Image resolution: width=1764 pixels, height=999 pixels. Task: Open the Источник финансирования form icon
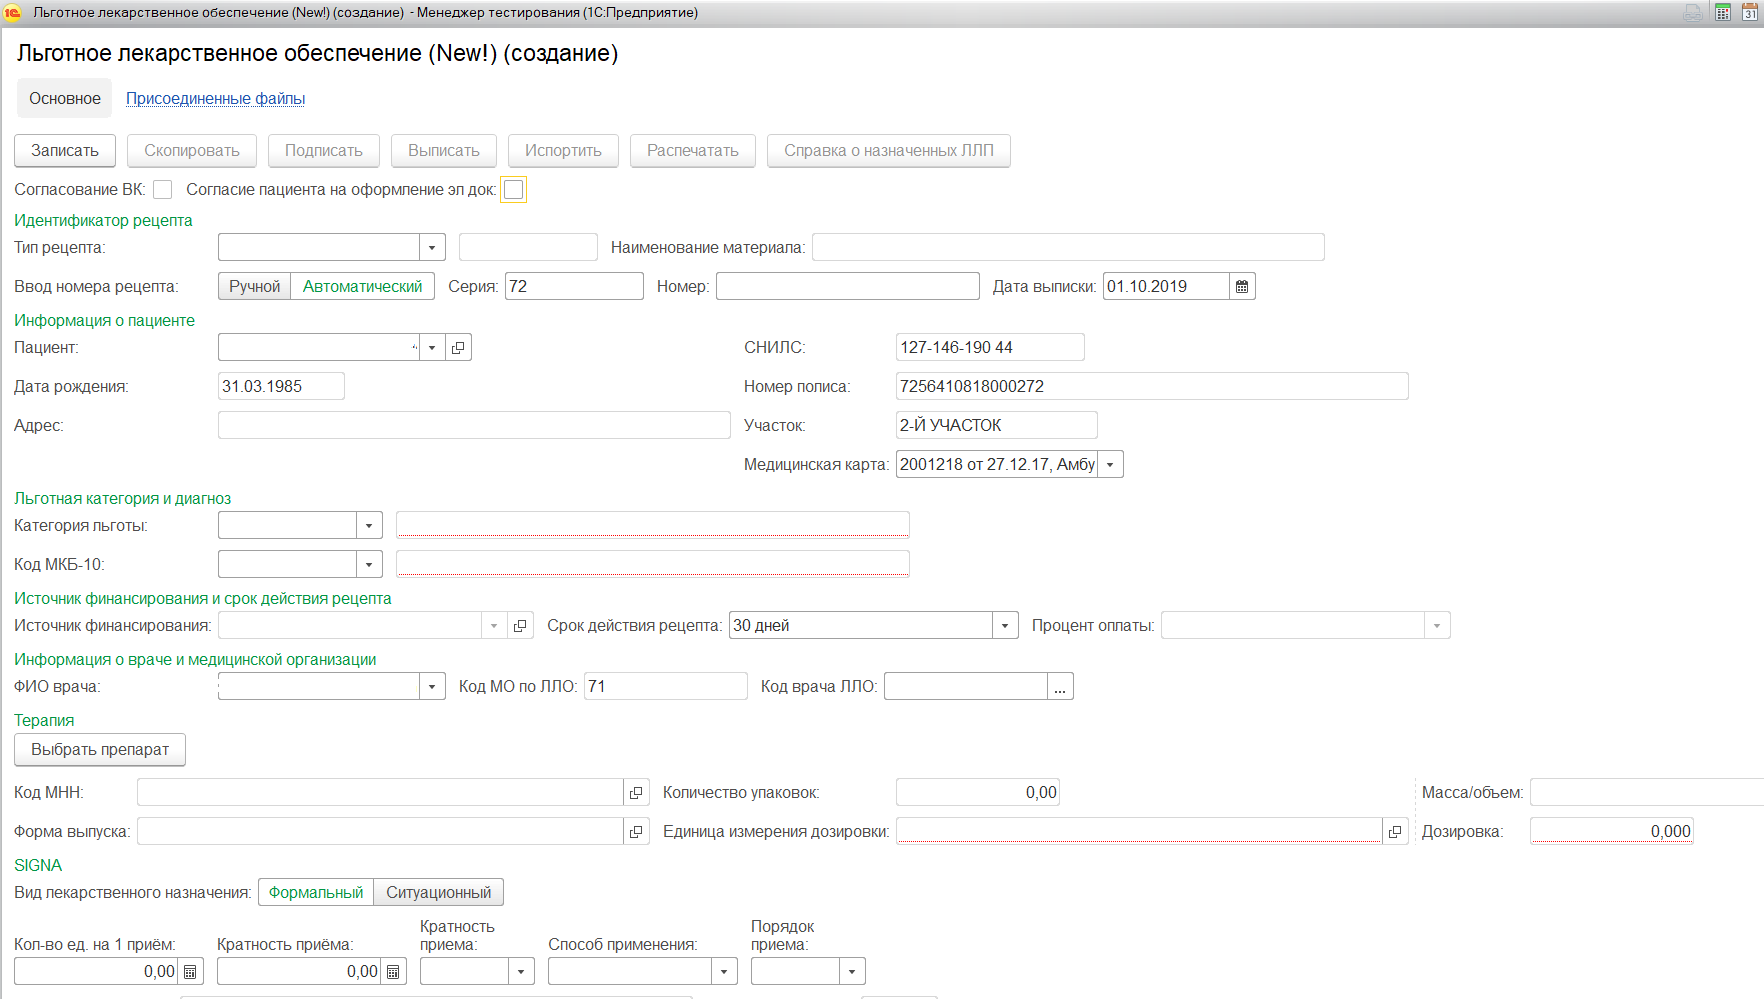click(x=520, y=625)
